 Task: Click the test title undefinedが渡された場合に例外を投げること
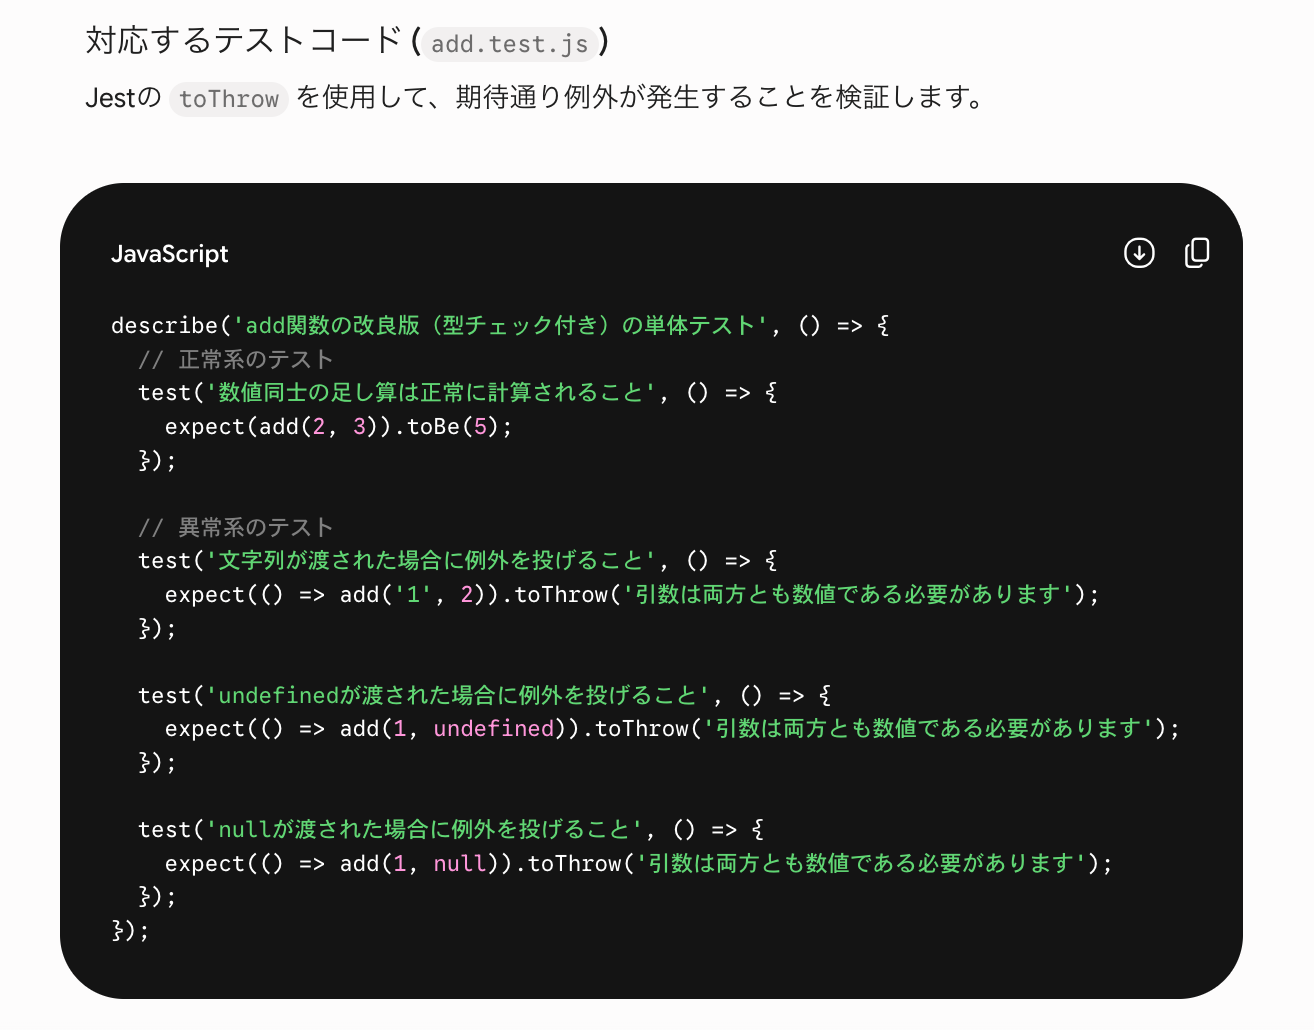458,696
